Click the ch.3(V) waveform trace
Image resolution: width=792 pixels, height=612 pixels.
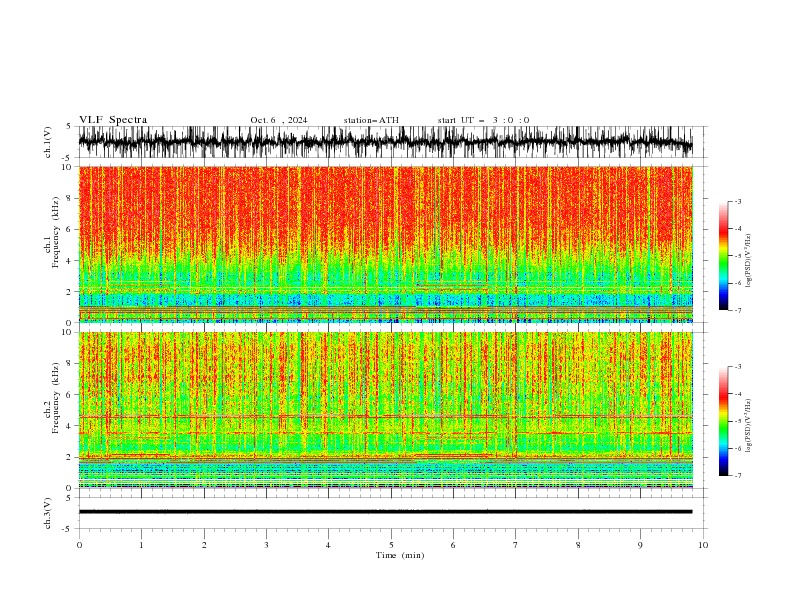pos(385,512)
